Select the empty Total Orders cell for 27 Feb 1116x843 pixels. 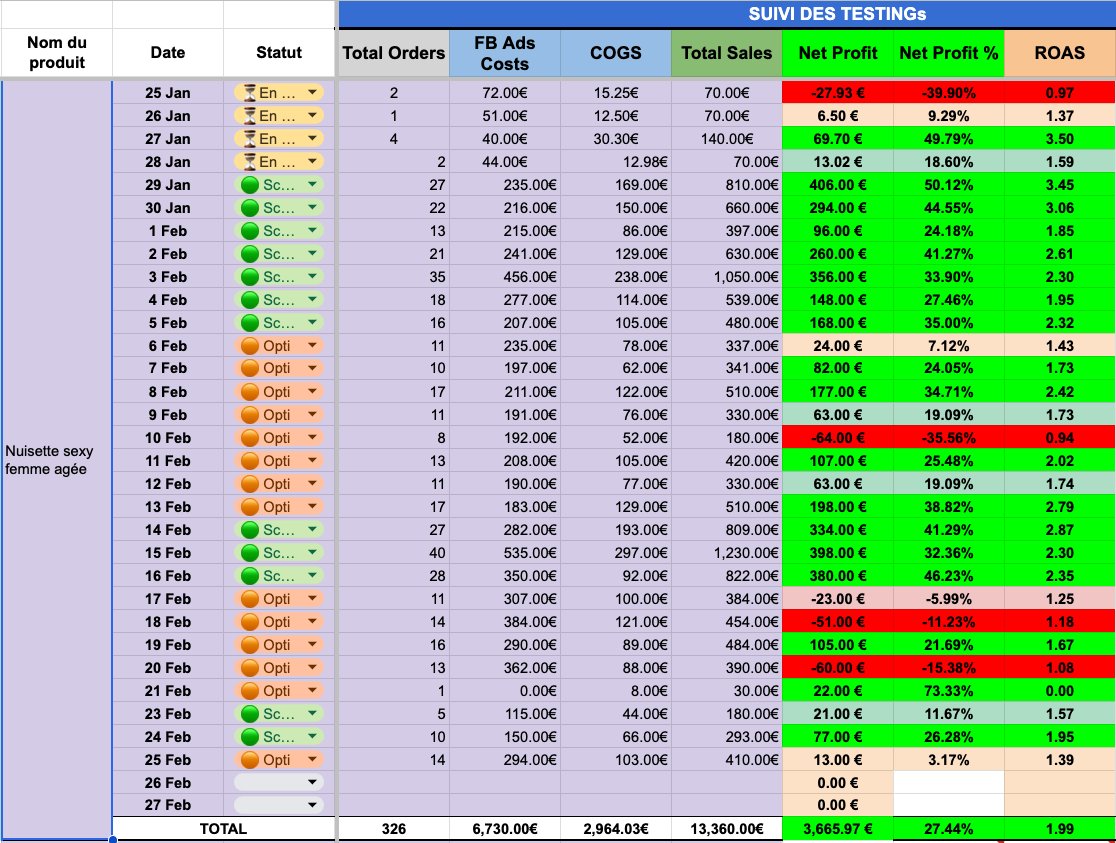pos(394,805)
